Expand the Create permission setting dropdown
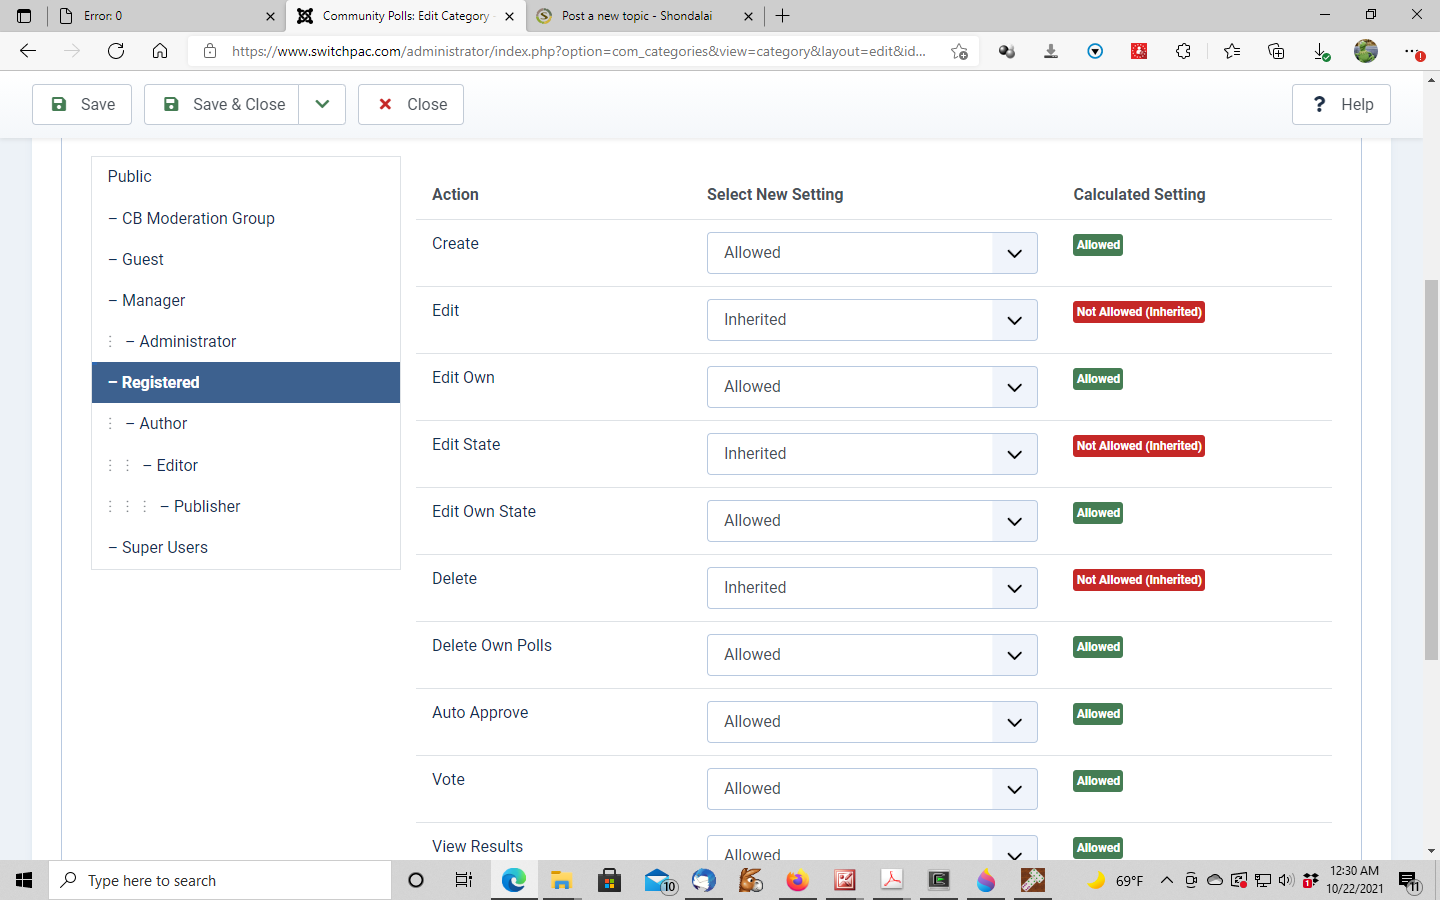This screenshot has width=1440, height=900. click(871, 253)
